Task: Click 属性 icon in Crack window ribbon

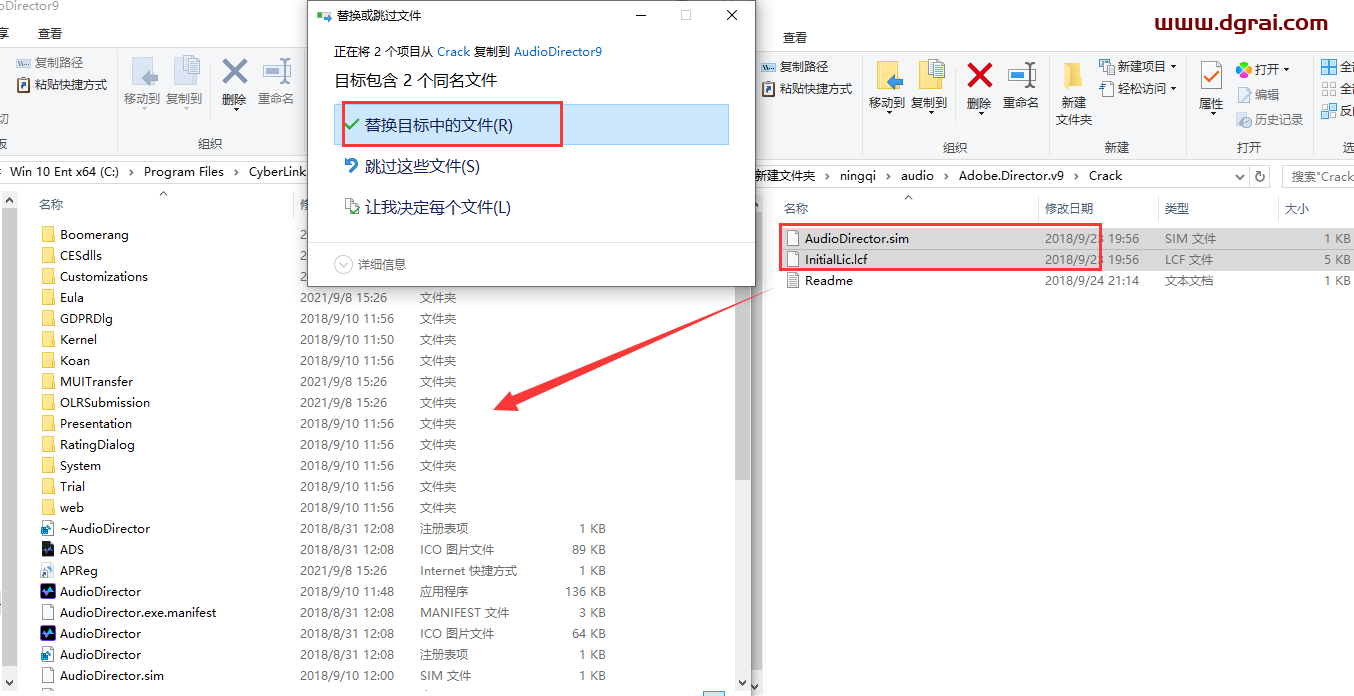Action: [1211, 85]
